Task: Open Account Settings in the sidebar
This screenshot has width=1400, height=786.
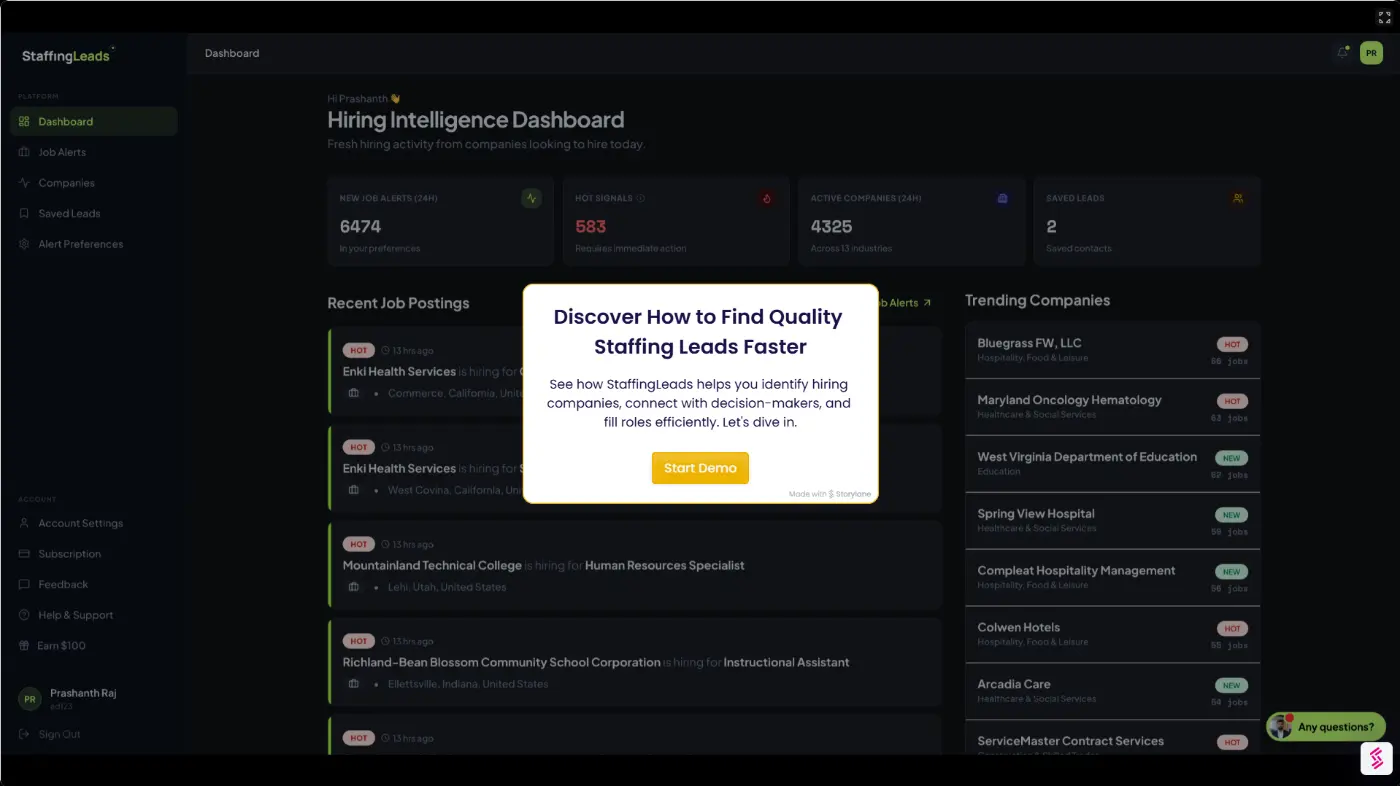Action: [94, 523]
